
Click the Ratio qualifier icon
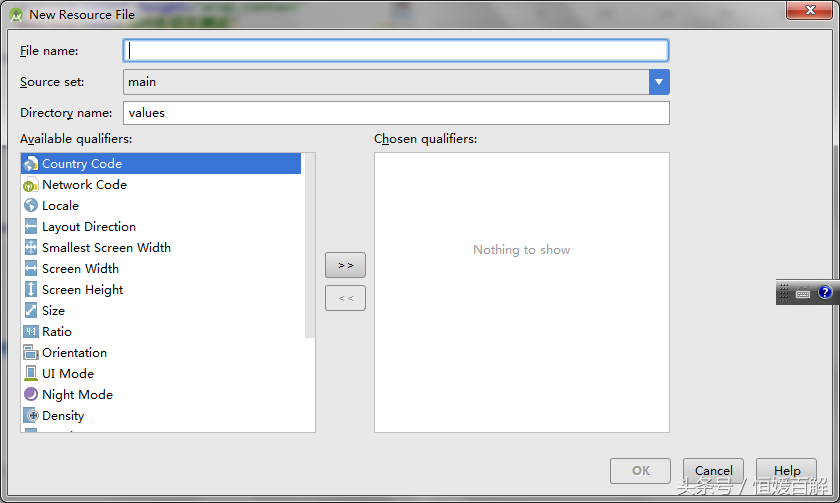(31, 332)
